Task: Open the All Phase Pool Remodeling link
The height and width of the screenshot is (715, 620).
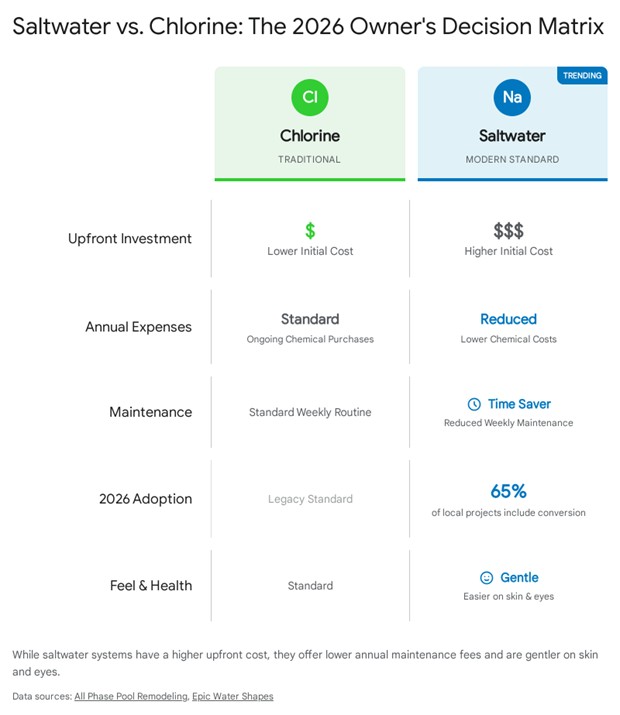Action: (x=129, y=696)
